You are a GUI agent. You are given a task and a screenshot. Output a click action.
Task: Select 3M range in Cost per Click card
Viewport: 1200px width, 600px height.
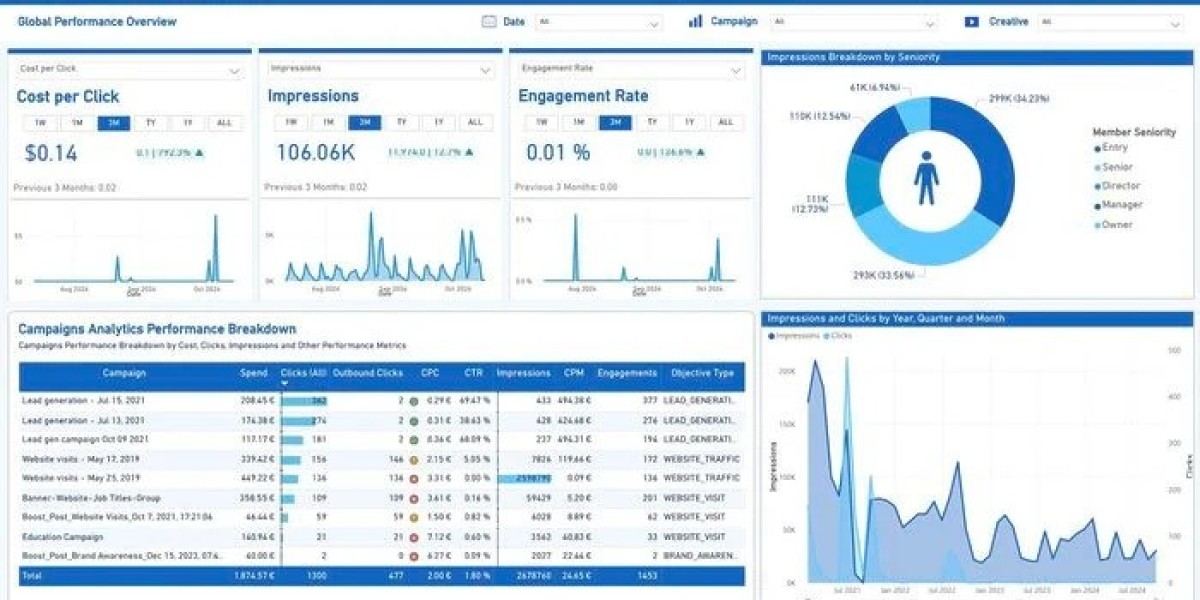(114, 123)
